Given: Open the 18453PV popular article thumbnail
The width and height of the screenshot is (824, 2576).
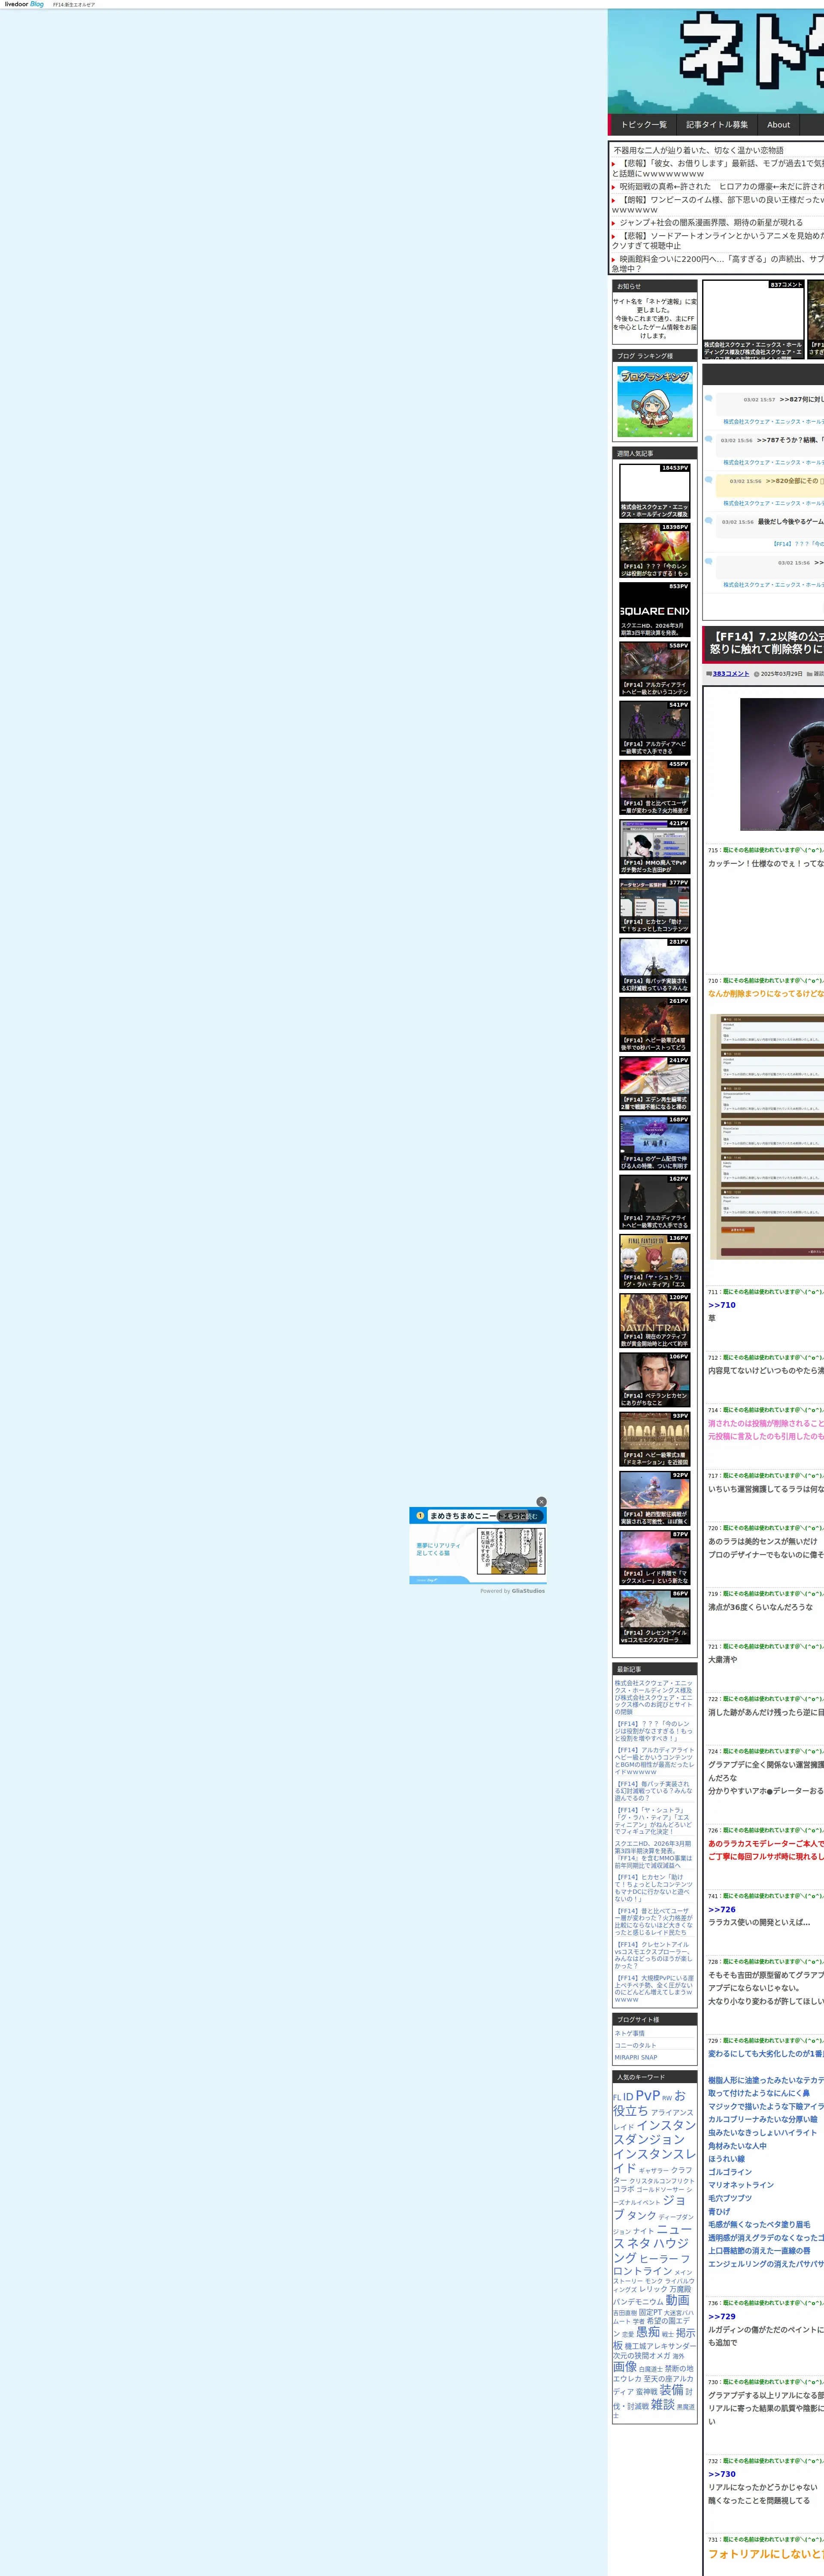Looking at the screenshot, I should (654, 490).
